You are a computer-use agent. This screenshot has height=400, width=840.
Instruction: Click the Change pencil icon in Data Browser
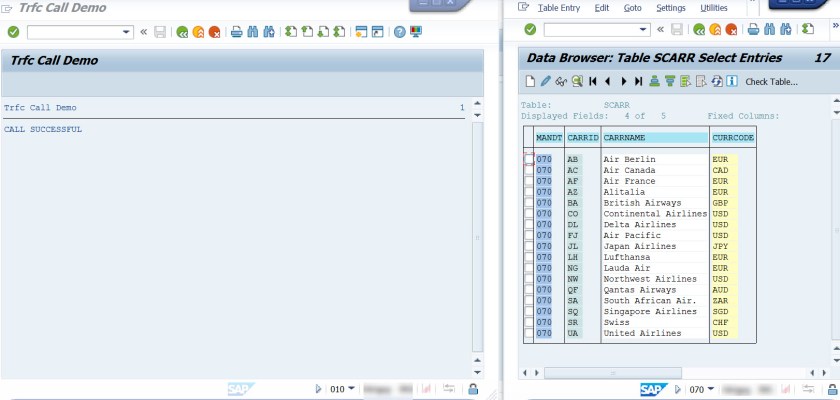click(545, 81)
